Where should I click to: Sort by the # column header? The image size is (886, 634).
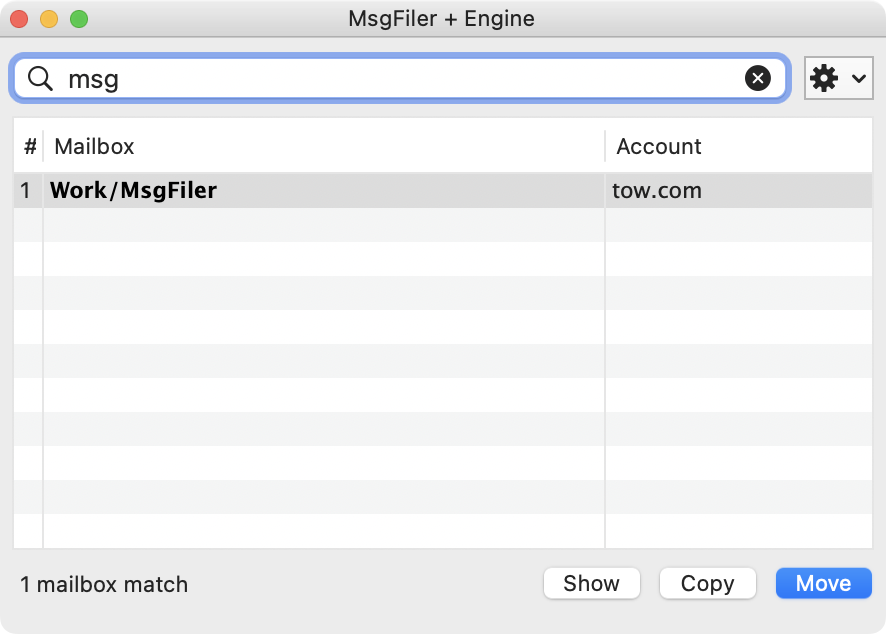(30, 147)
